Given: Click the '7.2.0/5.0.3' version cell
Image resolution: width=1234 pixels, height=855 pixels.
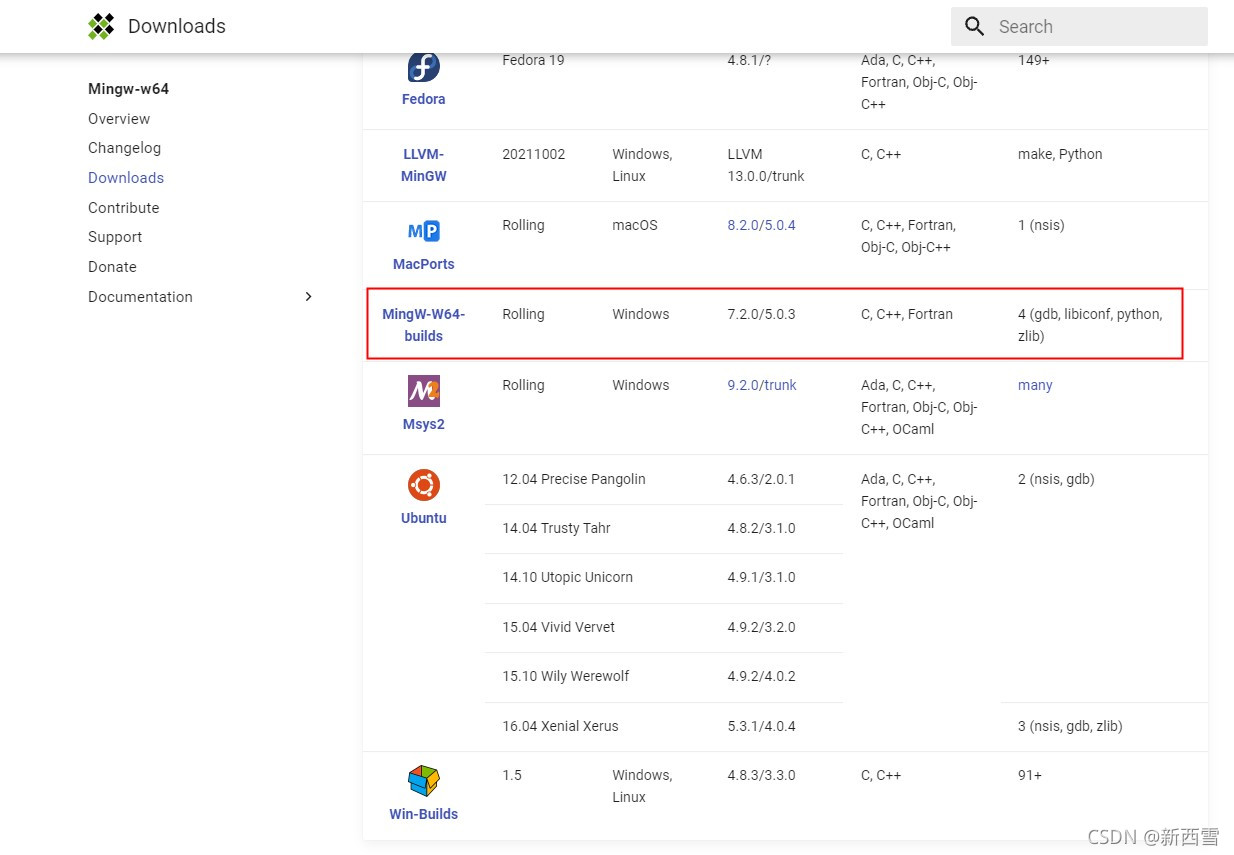Looking at the screenshot, I should click(762, 314).
